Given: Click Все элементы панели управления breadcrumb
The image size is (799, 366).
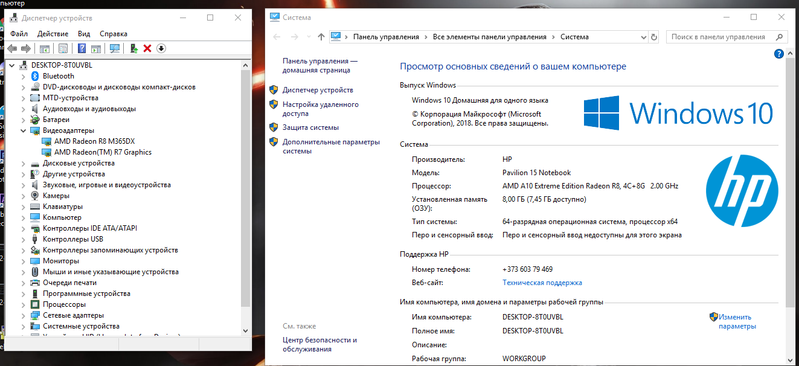Looking at the screenshot, I should pos(489,37).
